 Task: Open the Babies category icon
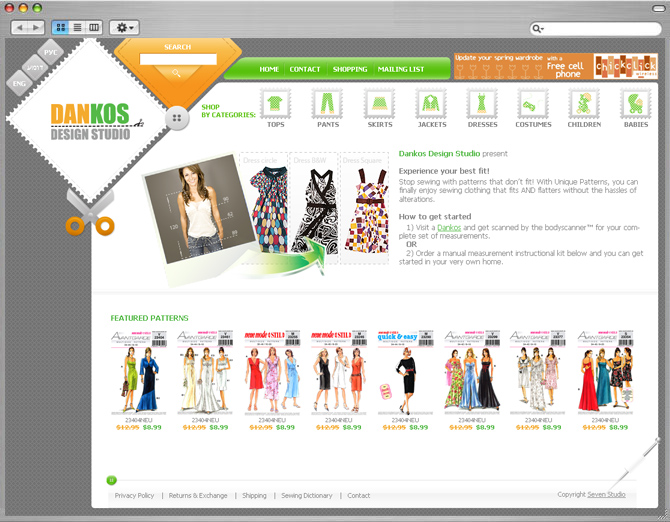[x=636, y=103]
